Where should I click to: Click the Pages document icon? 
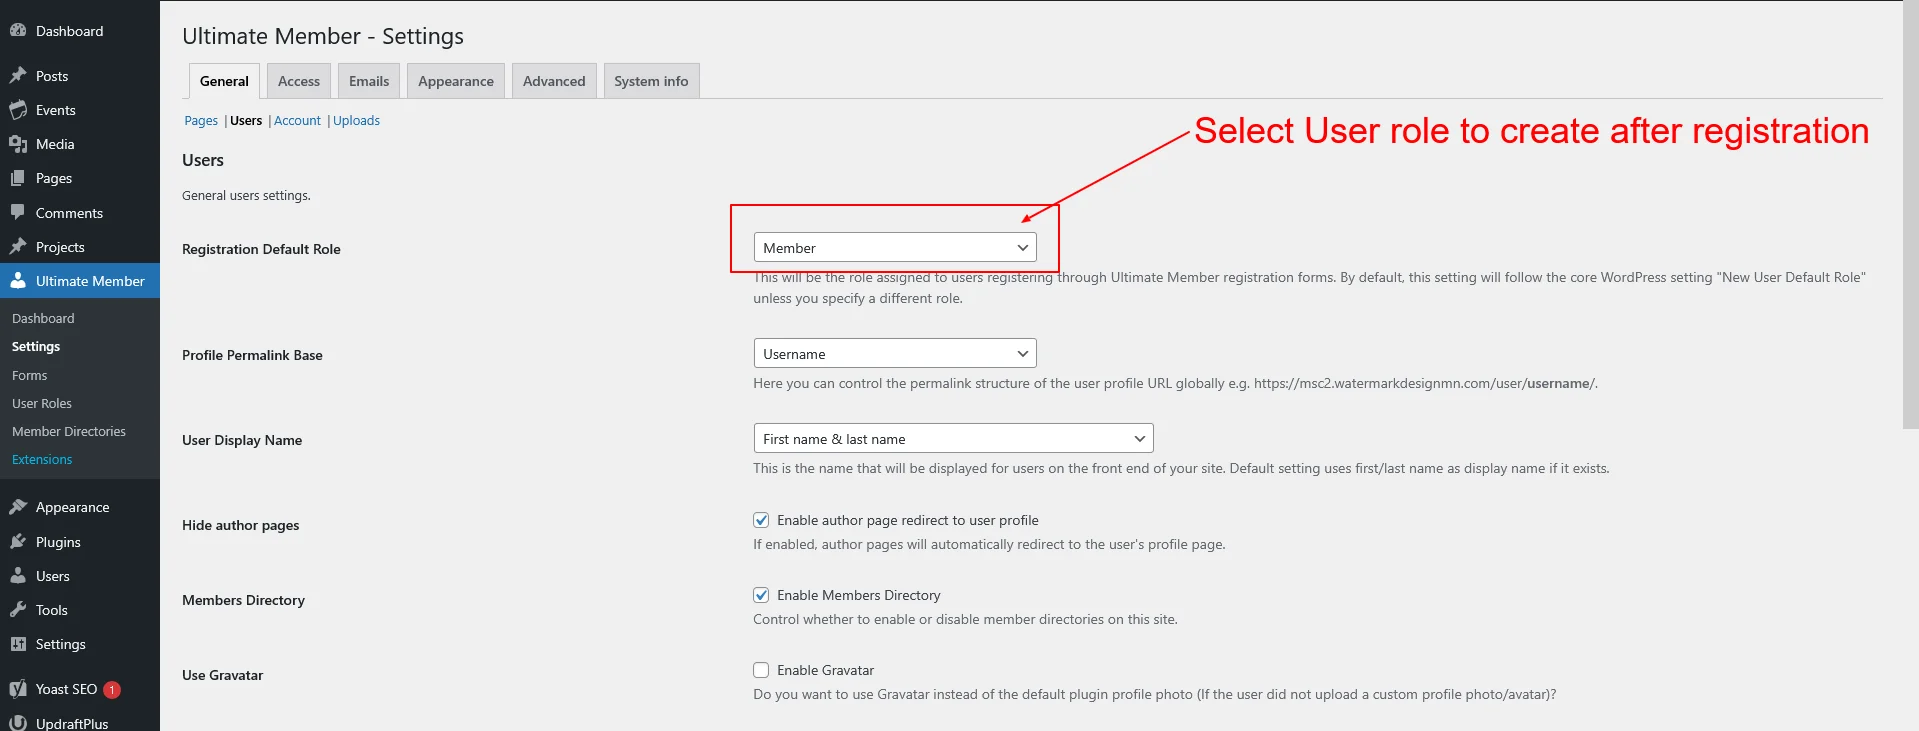pyautogui.click(x=18, y=178)
